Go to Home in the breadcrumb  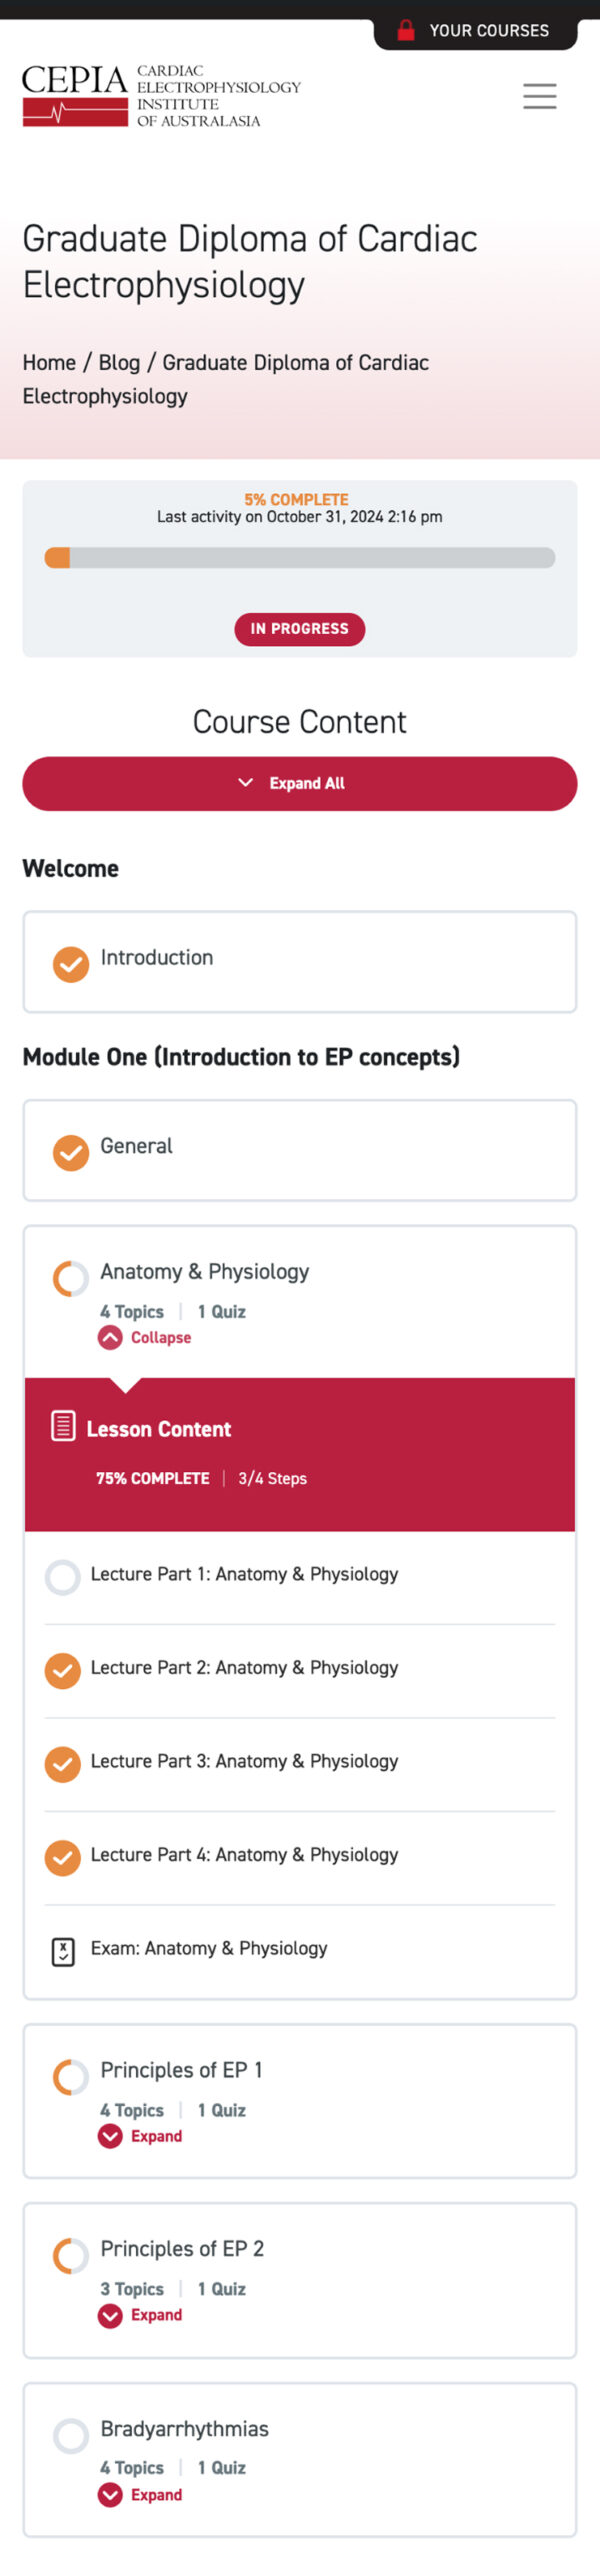(49, 362)
